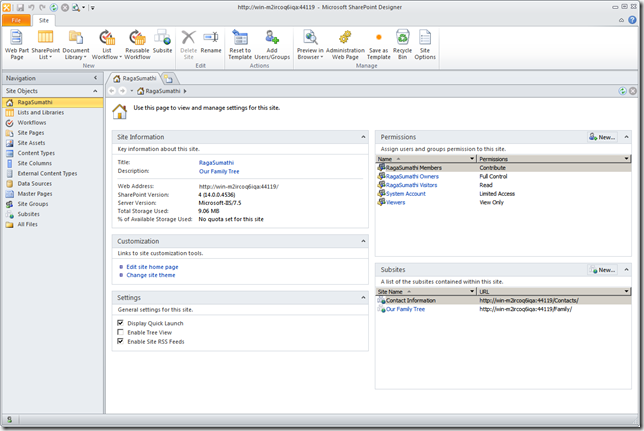Toggle Display Quick Launch checkbox

click(x=121, y=323)
